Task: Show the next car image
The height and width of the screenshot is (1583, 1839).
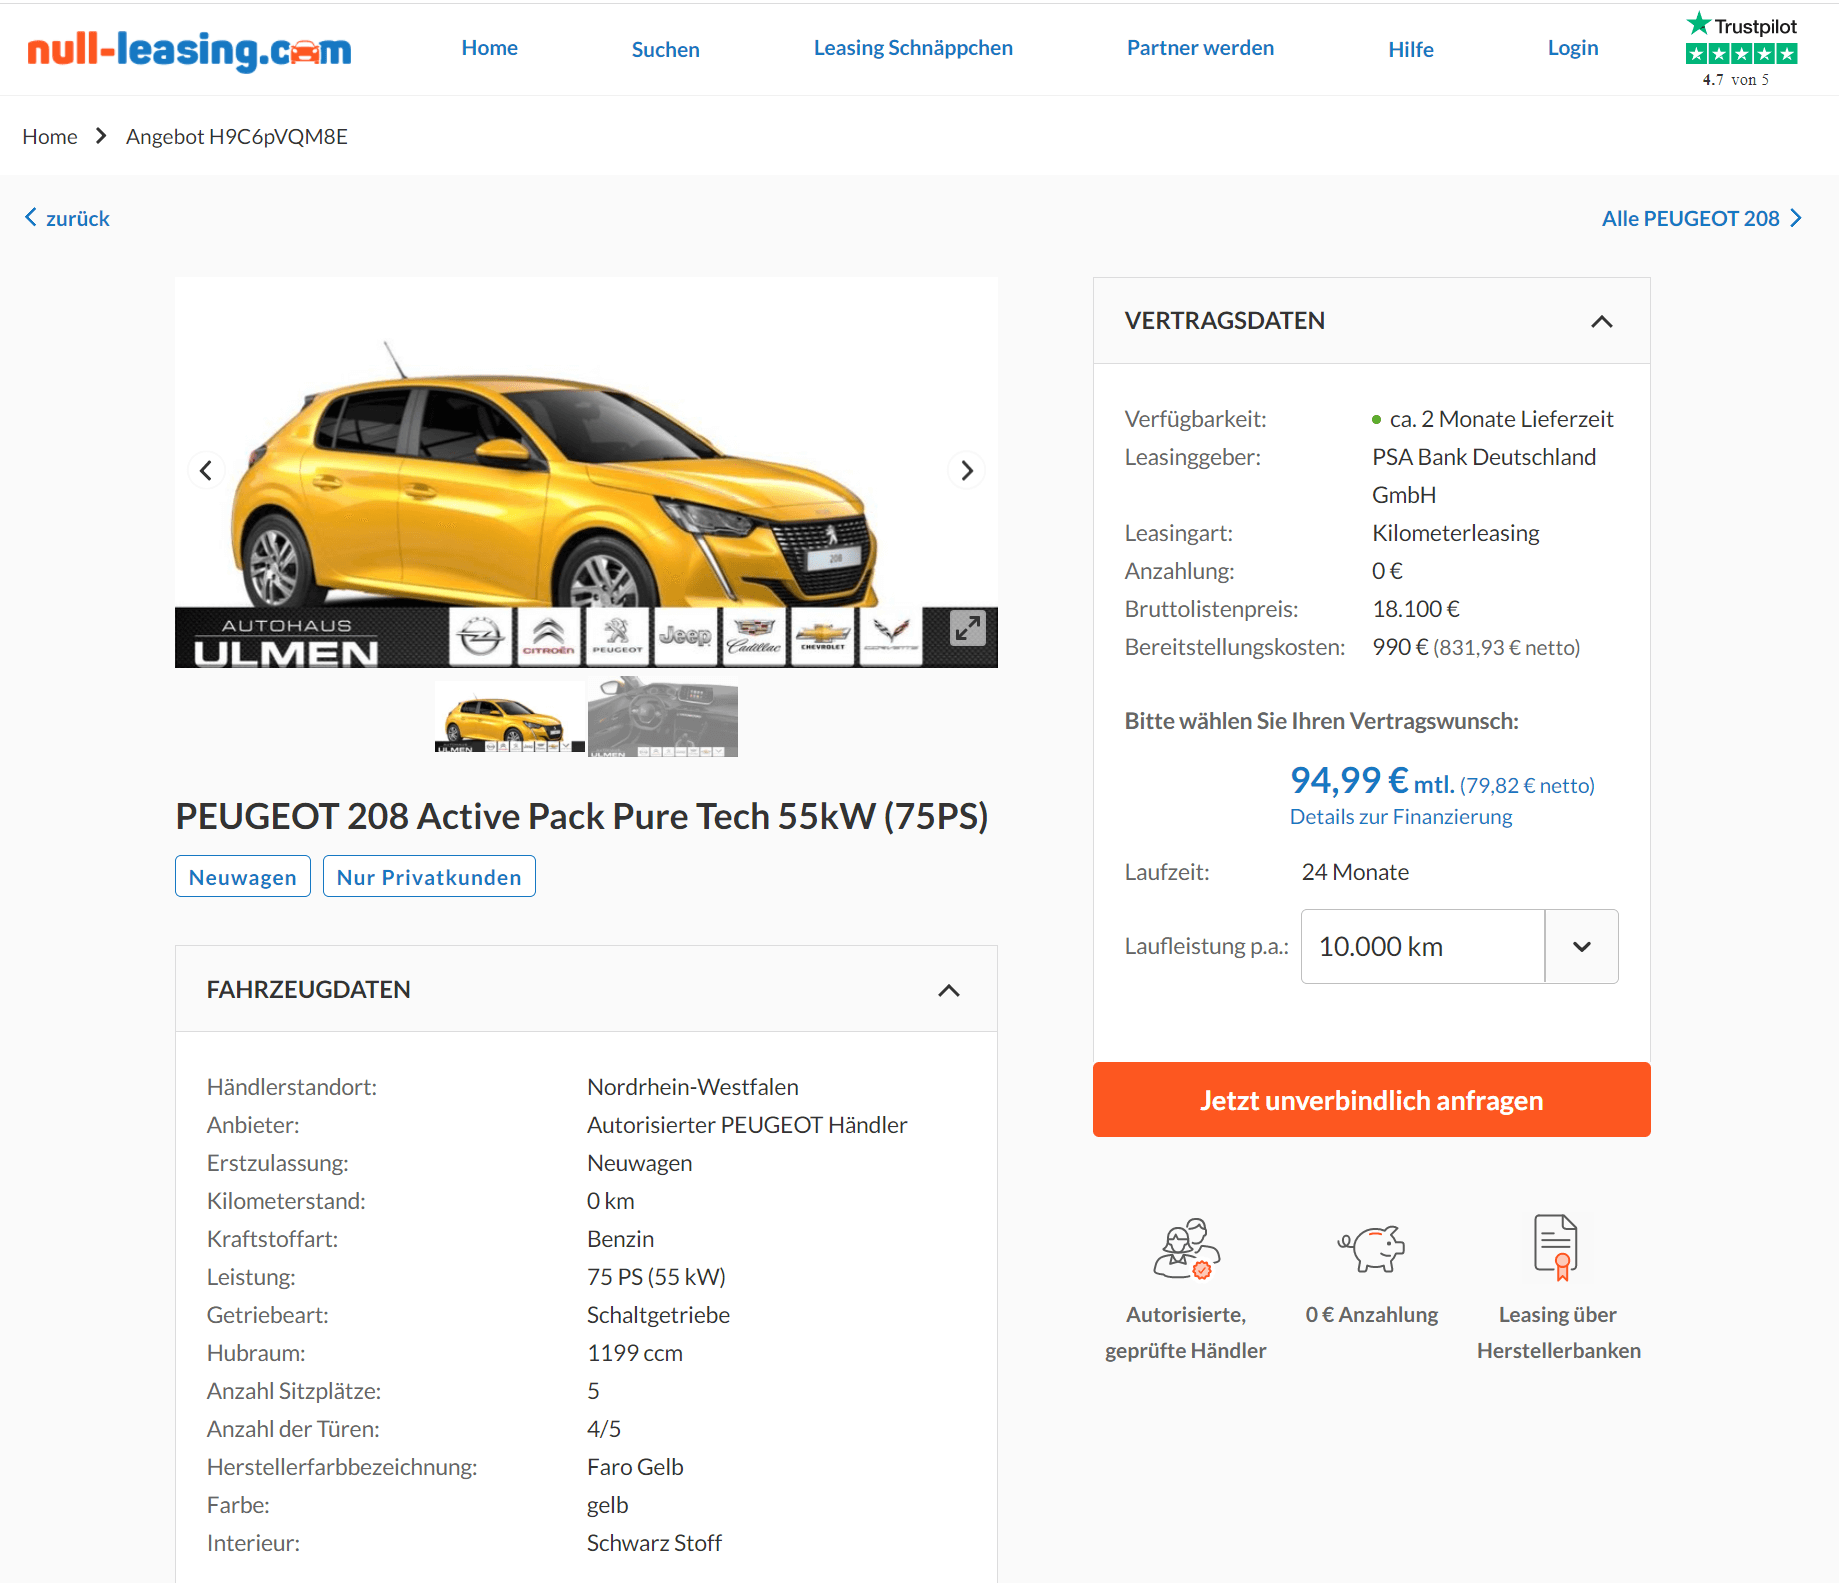Action: 967,470
